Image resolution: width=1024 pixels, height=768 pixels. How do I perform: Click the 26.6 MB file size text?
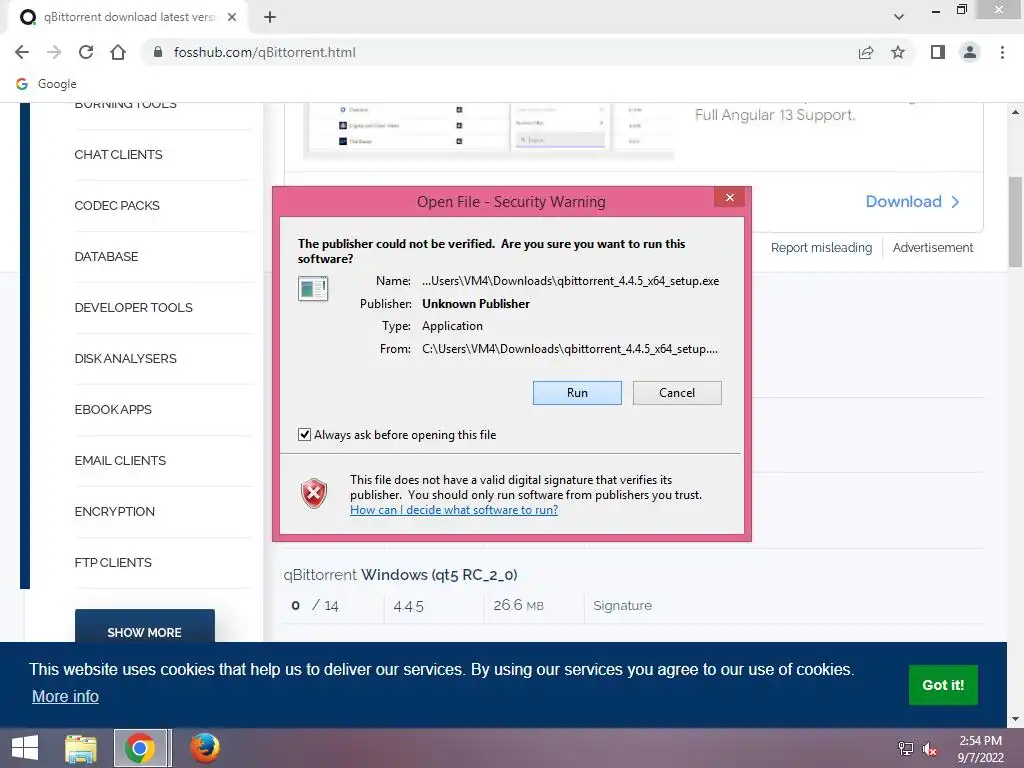tap(519, 605)
